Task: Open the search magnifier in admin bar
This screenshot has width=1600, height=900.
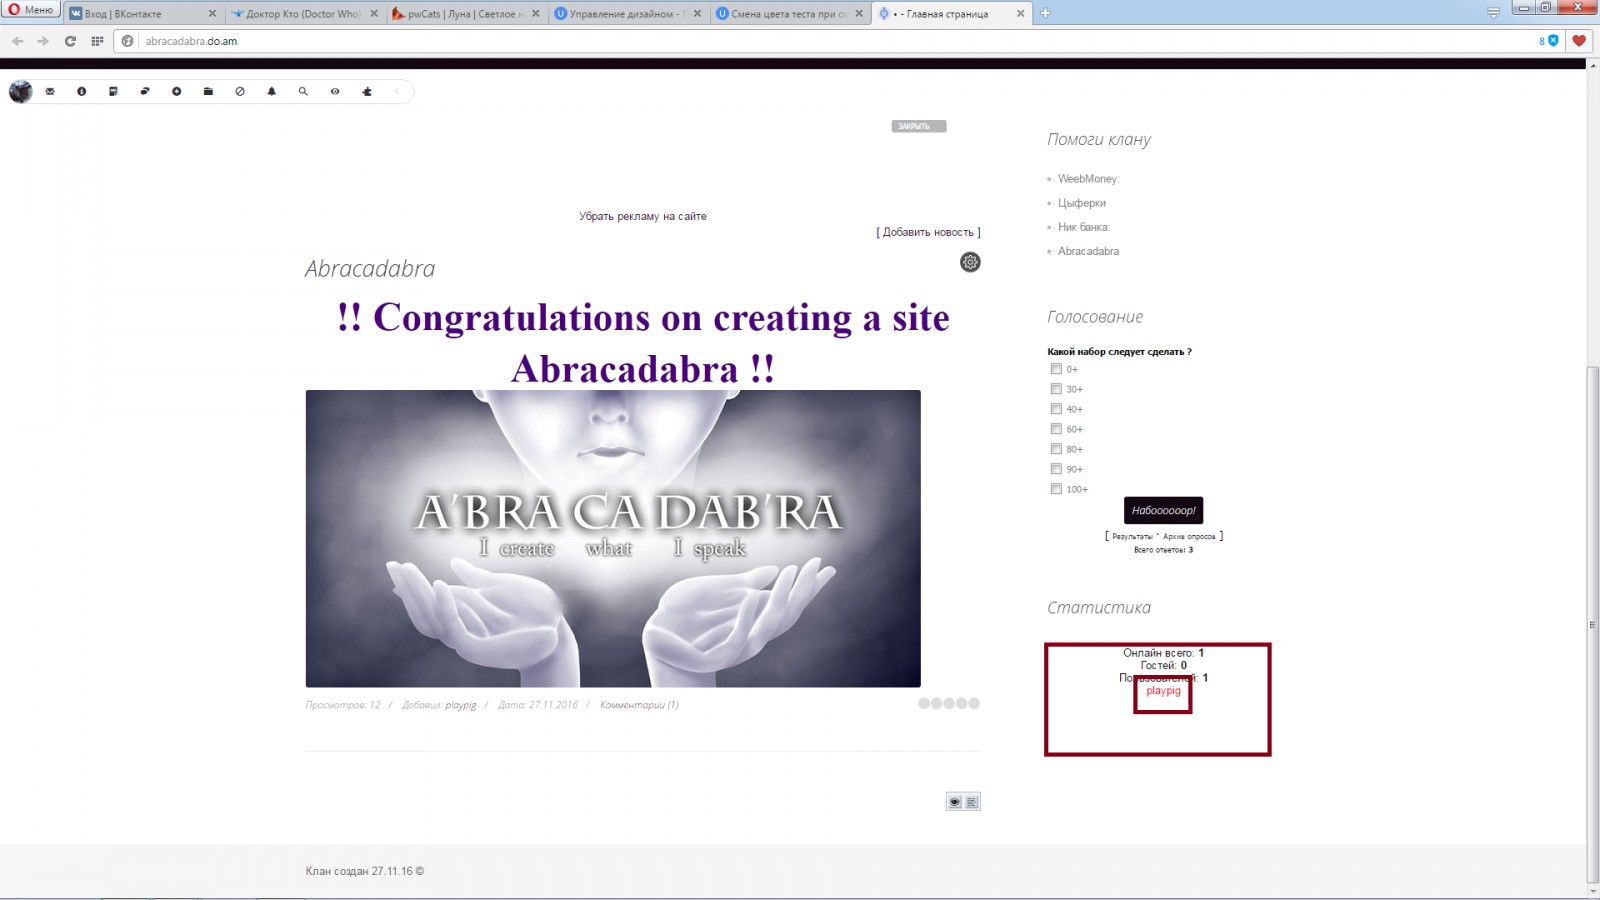Action: [303, 91]
